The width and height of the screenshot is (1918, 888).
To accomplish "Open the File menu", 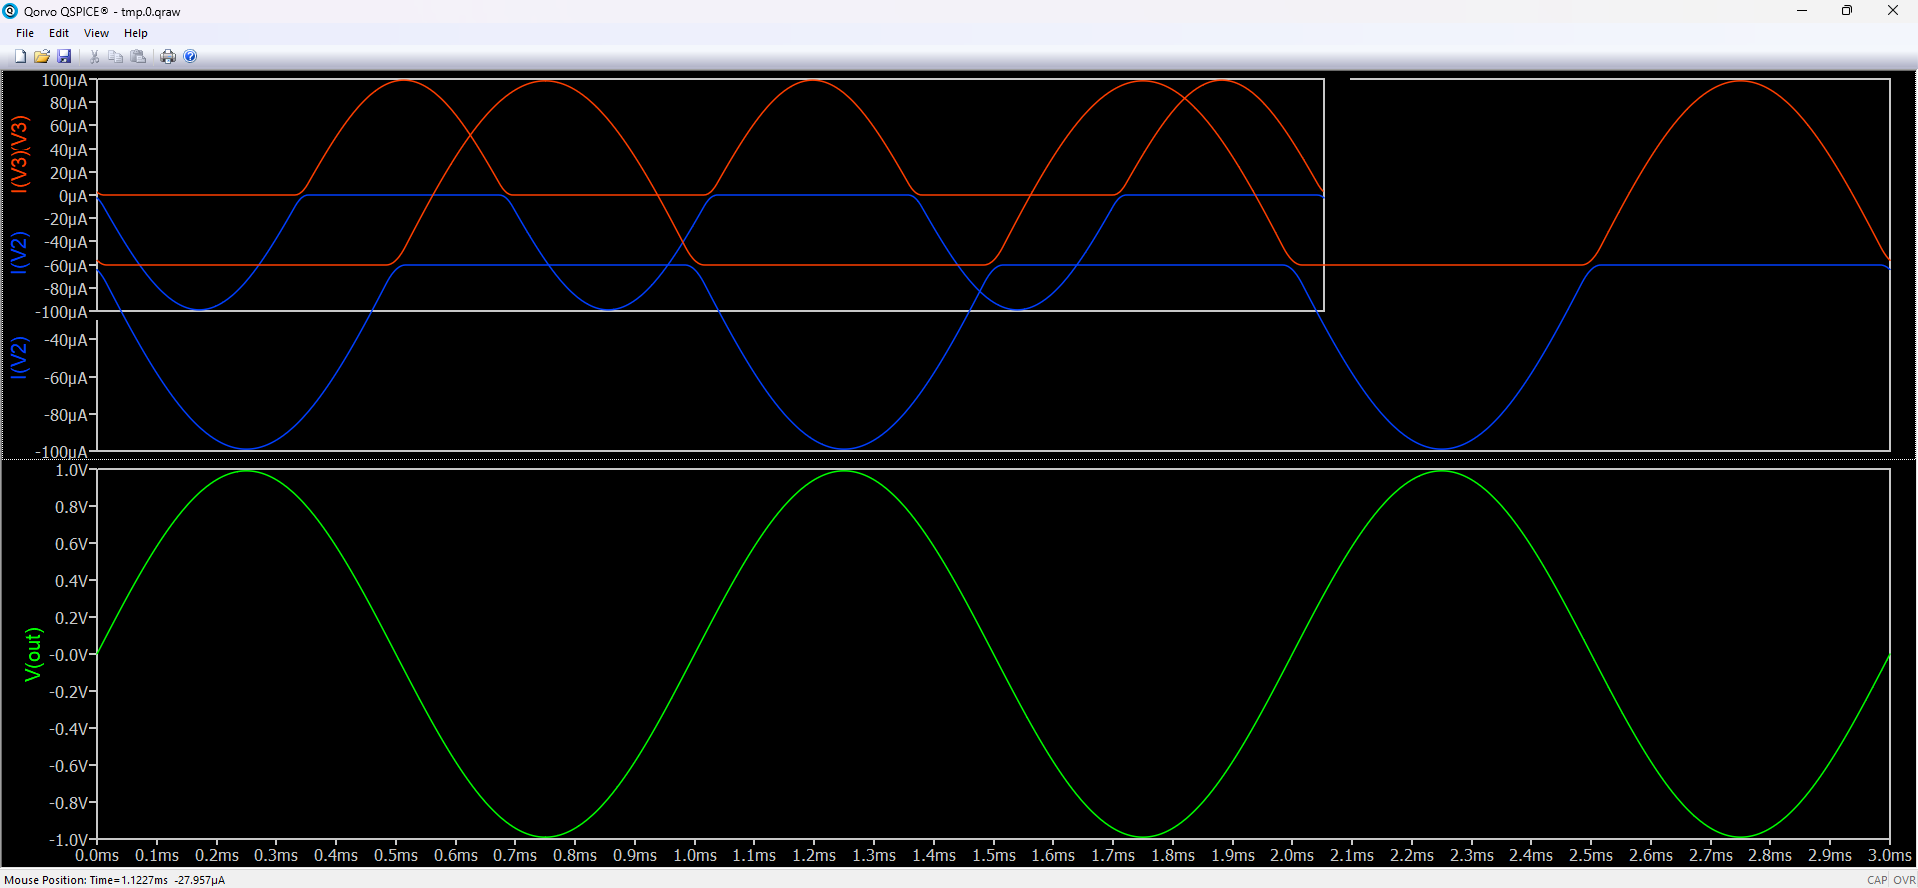I will (25, 33).
